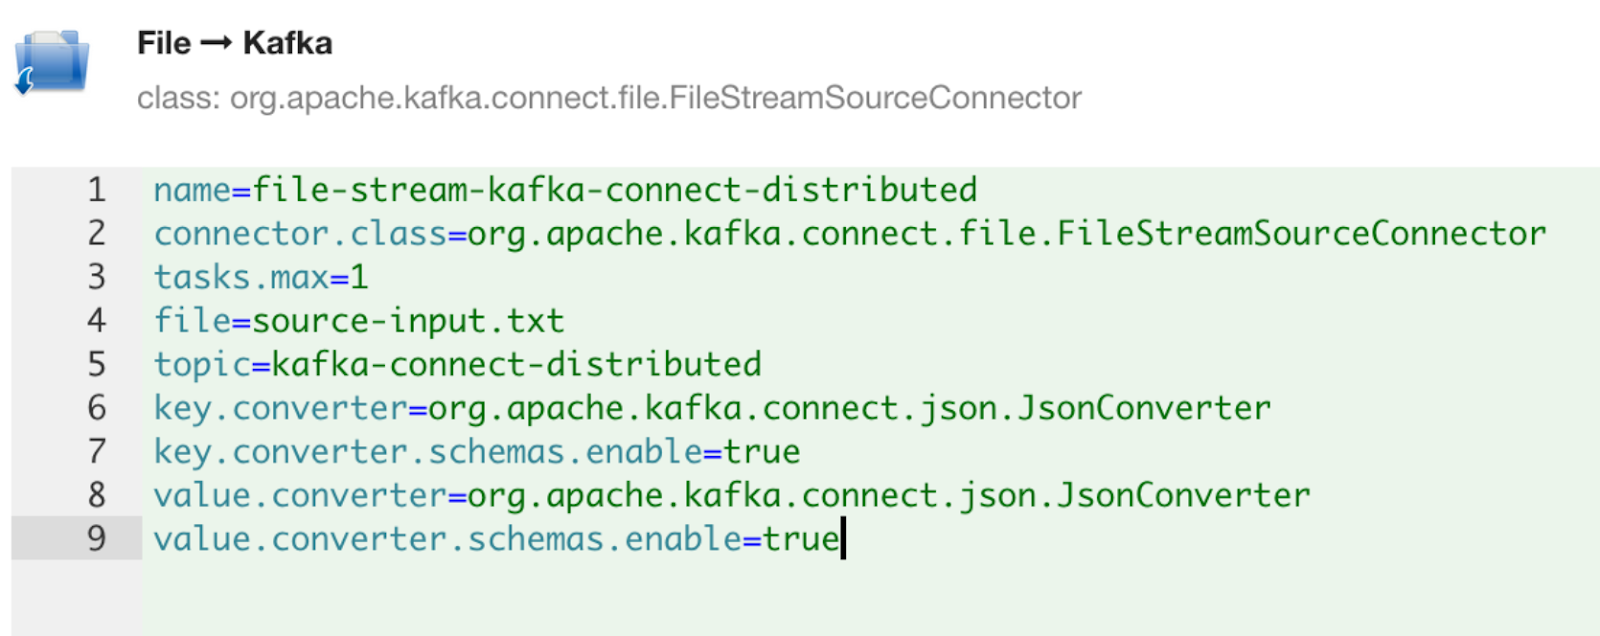1600x636 pixels.
Task: Click line number 4 in gutter
Action: click(x=96, y=321)
